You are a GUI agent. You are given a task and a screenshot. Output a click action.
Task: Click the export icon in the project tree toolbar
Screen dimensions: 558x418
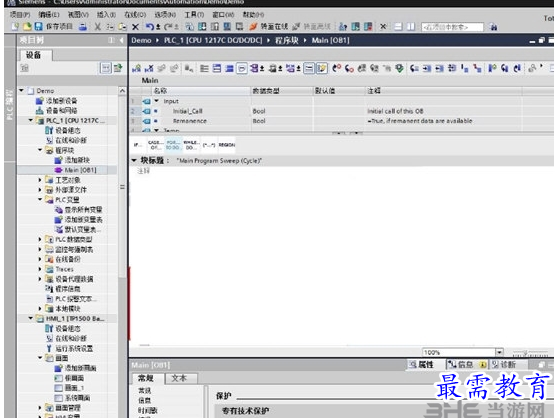(118, 68)
